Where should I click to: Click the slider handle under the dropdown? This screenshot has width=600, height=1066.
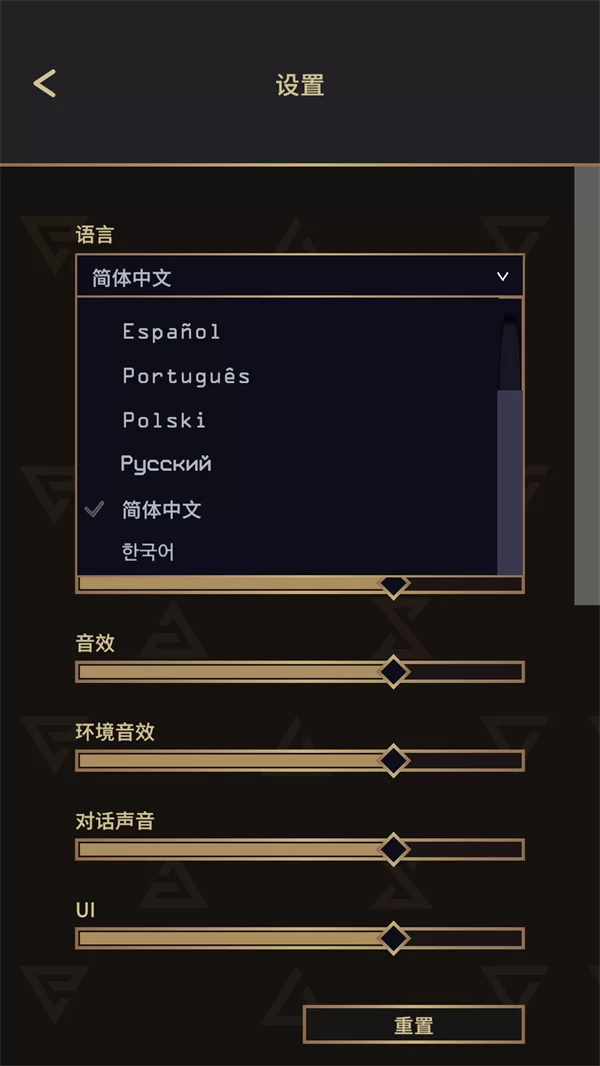pyautogui.click(x=393, y=585)
